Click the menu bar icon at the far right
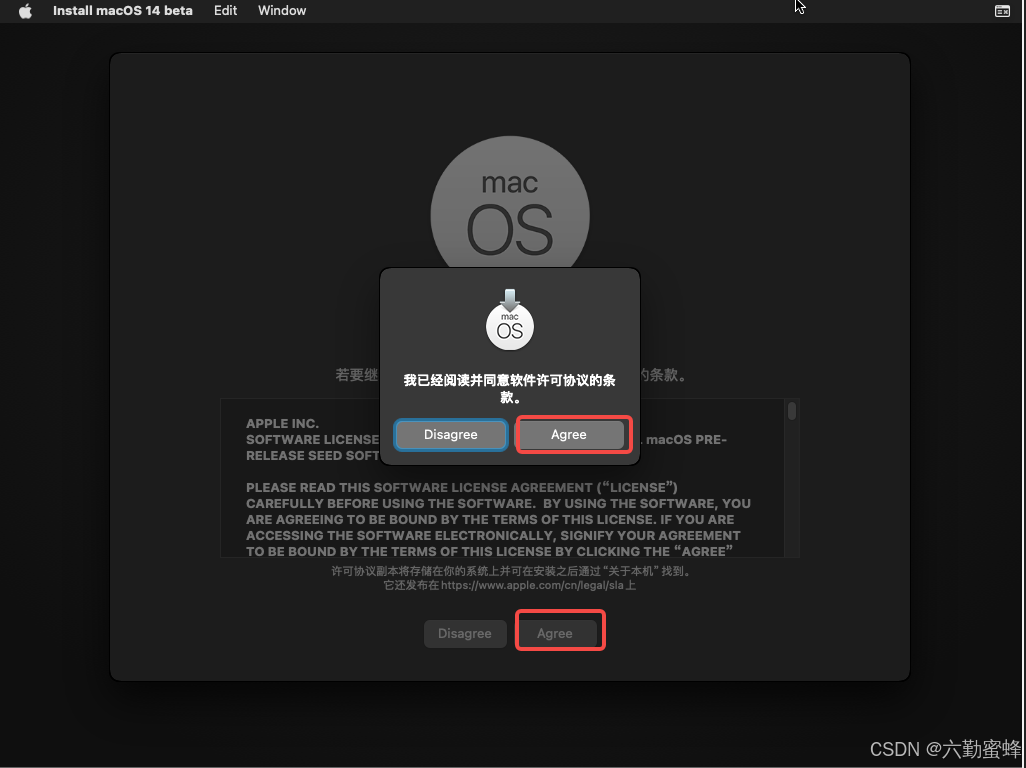The height and width of the screenshot is (768, 1026). 1002,10
